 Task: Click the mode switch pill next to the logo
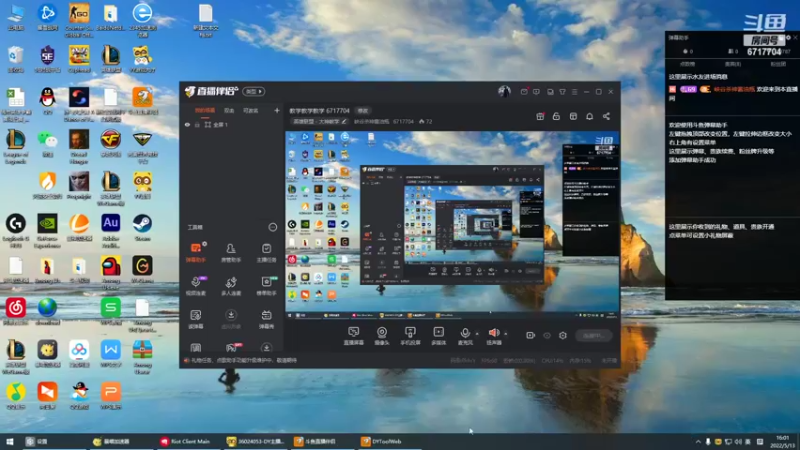coord(254,91)
